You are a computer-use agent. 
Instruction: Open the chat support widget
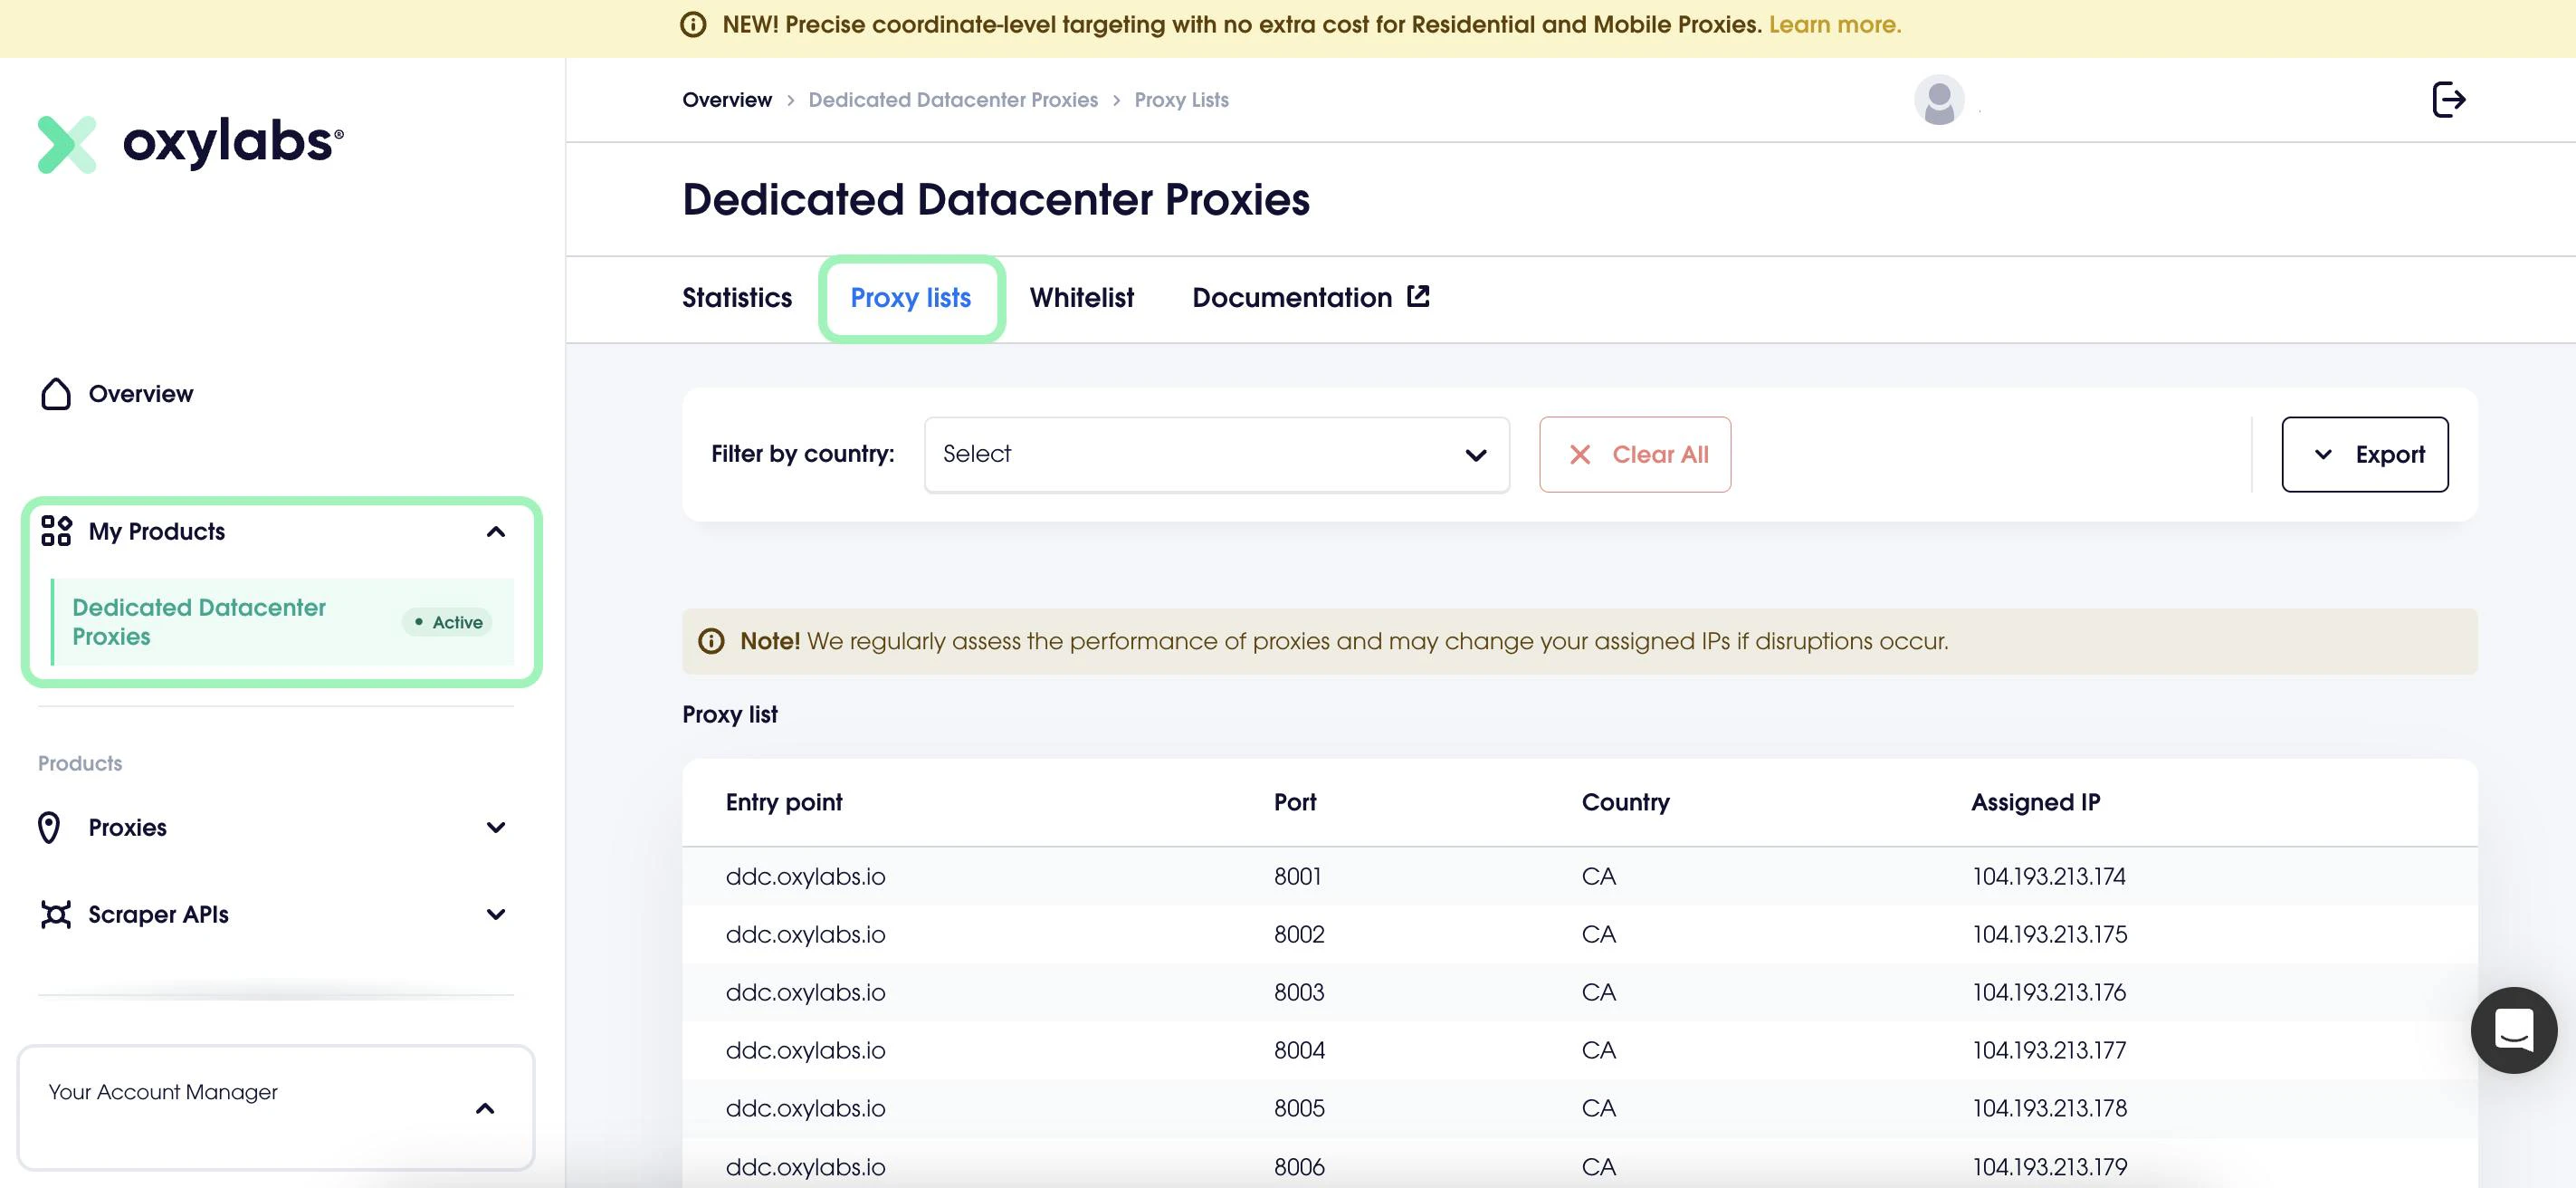click(x=2513, y=1029)
